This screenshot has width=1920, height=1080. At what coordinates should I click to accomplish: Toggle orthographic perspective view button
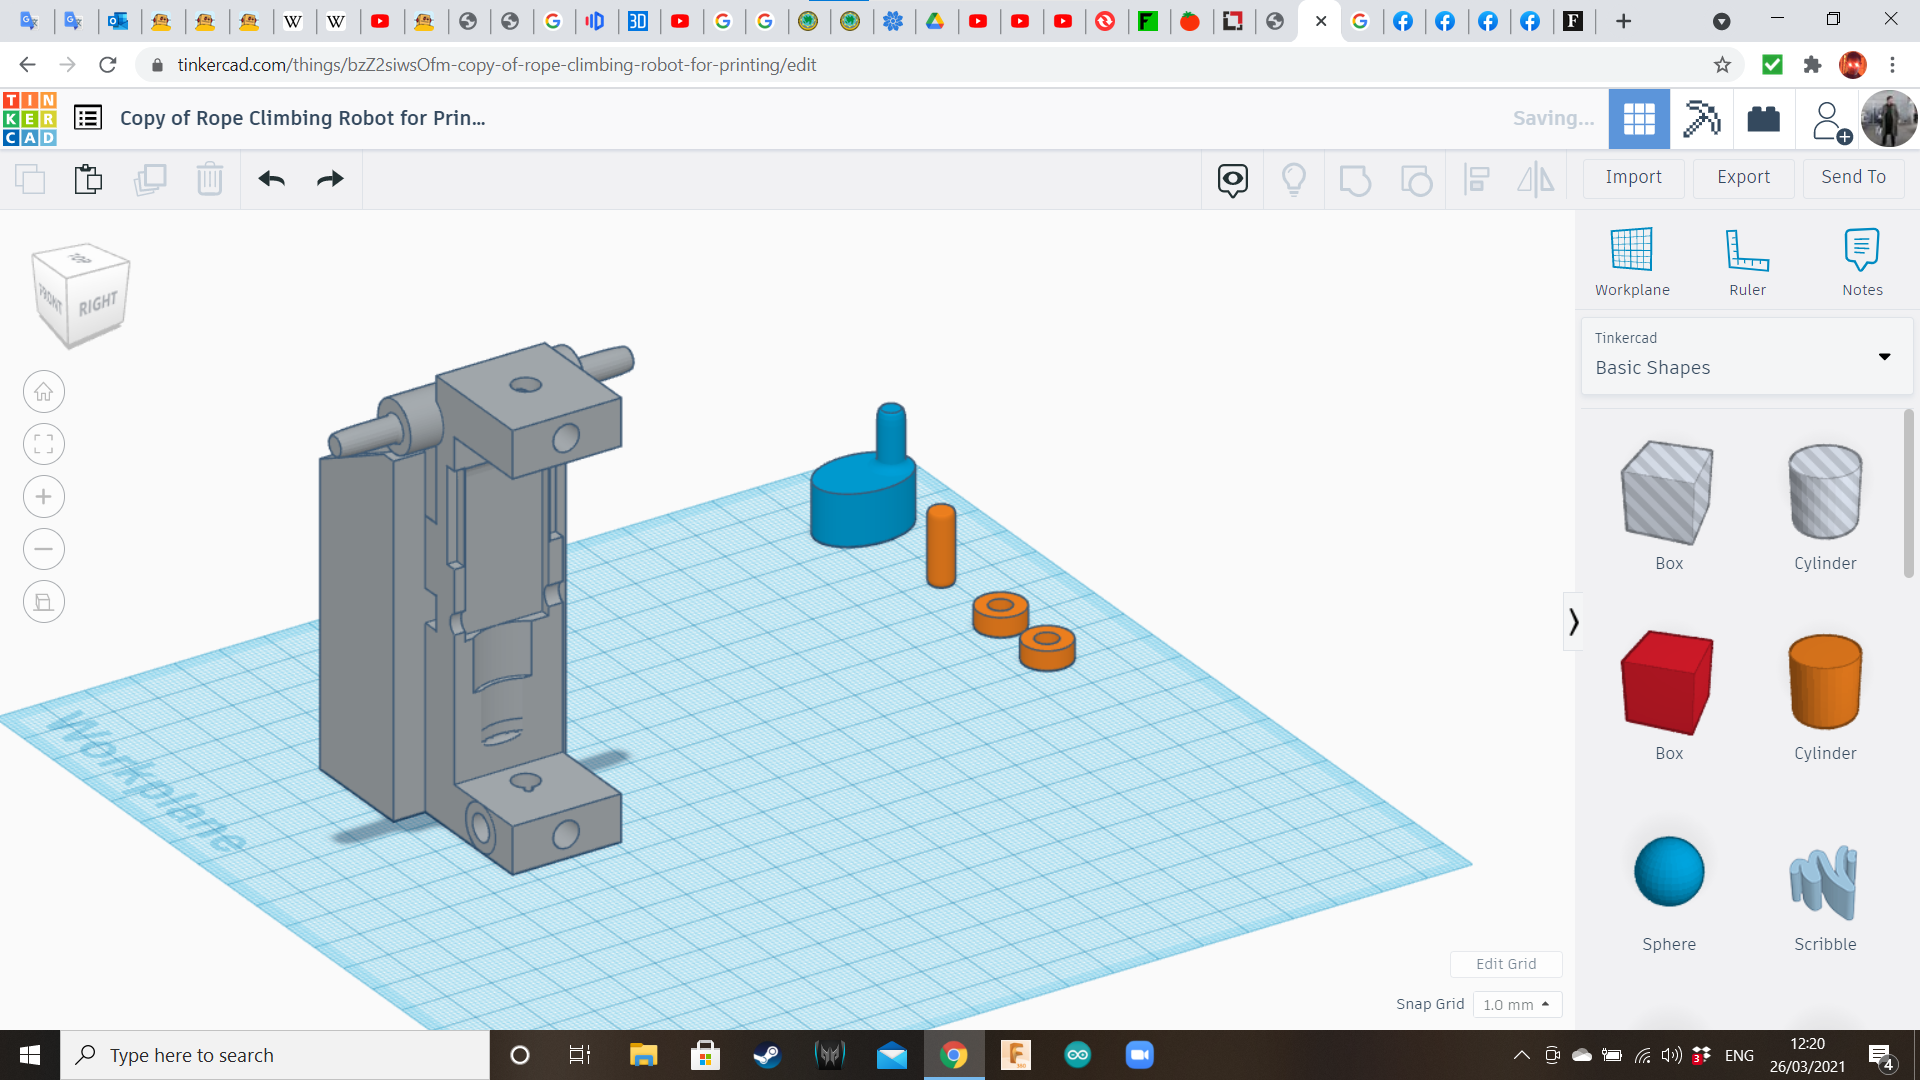44,602
